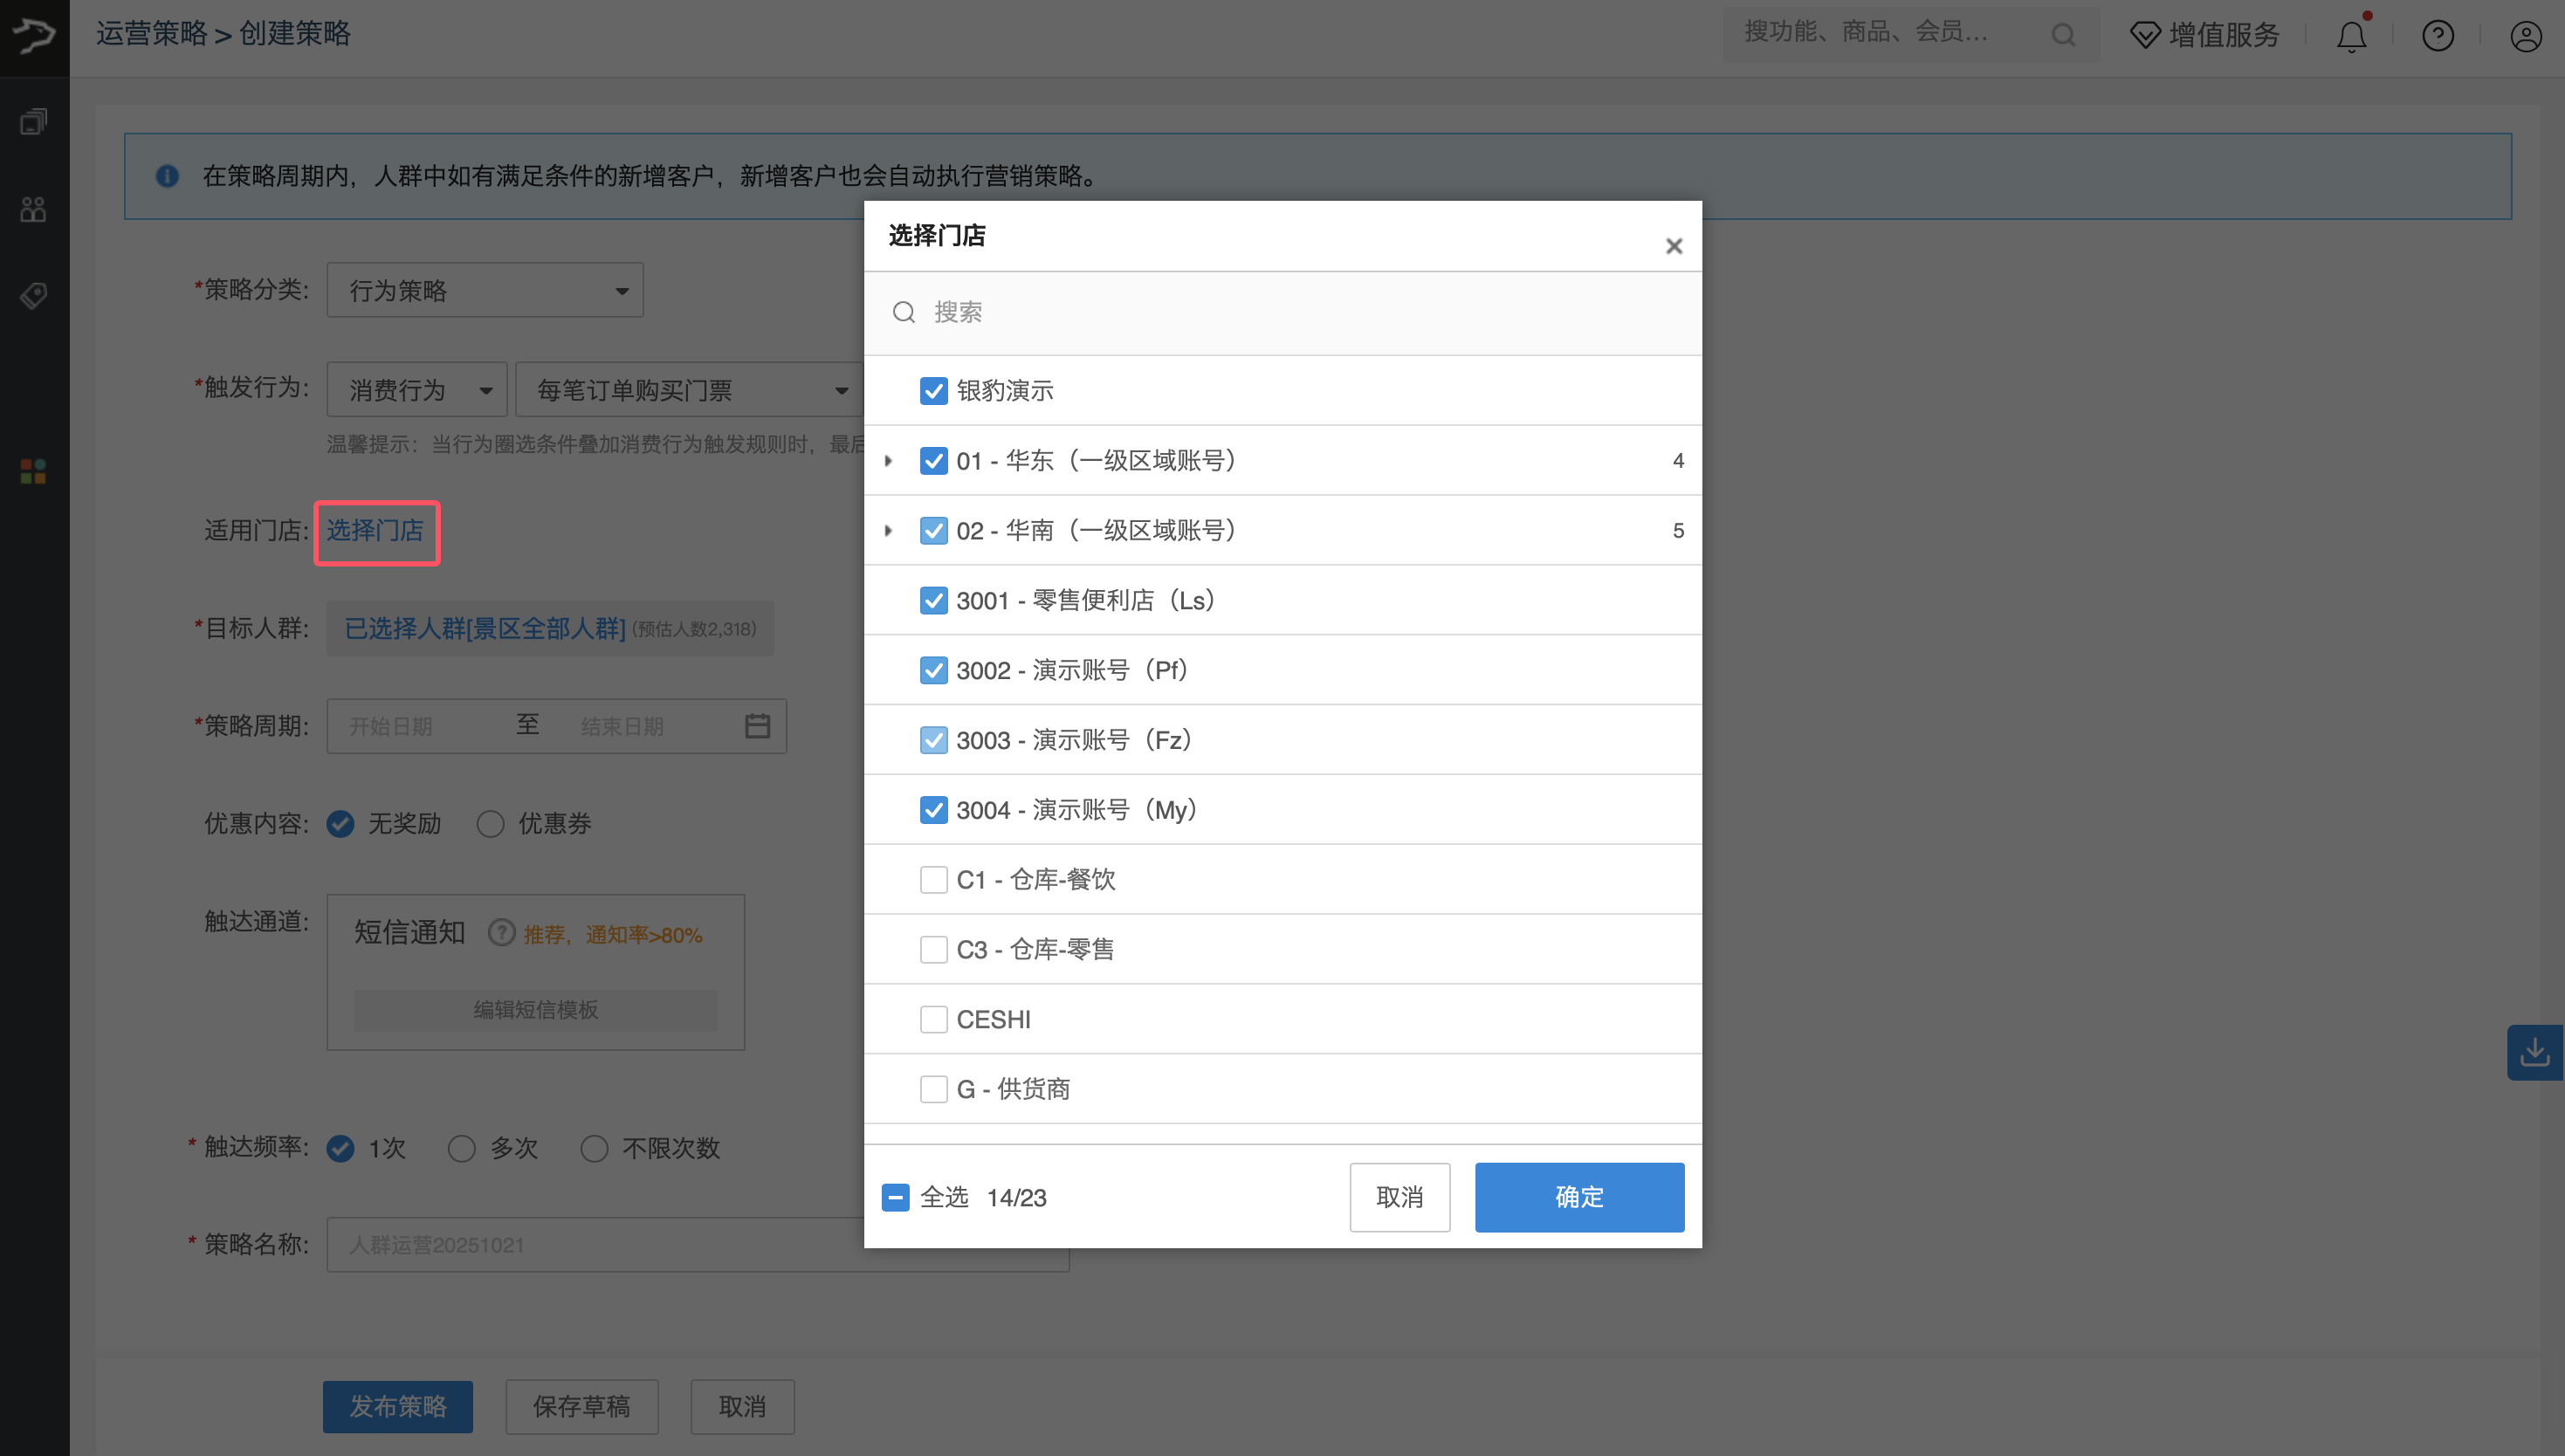Screen dimensions: 2565x1456
Task: Click the notification bell icon
Action: pyautogui.click(x=2350, y=37)
